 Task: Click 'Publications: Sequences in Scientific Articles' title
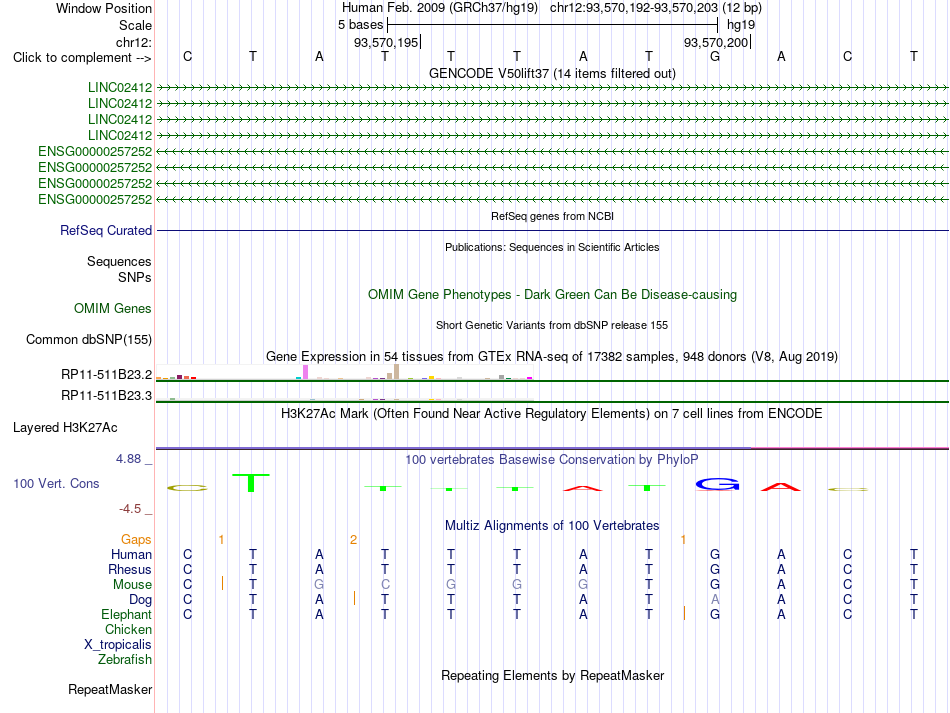tap(552, 247)
